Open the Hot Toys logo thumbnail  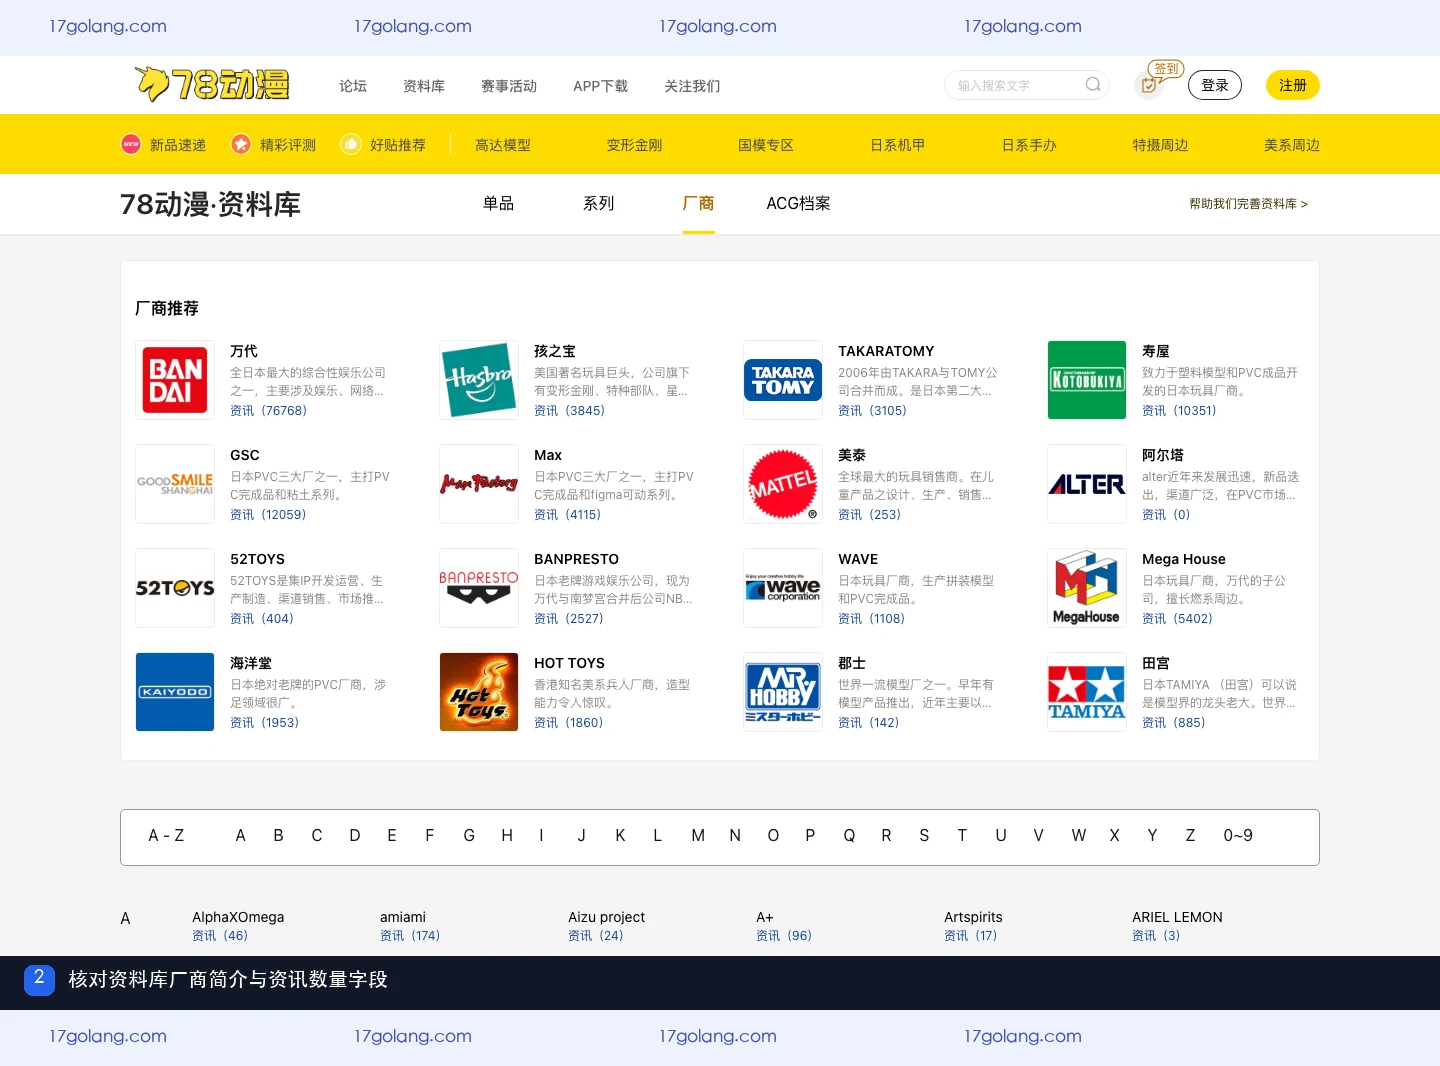click(x=479, y=692)
